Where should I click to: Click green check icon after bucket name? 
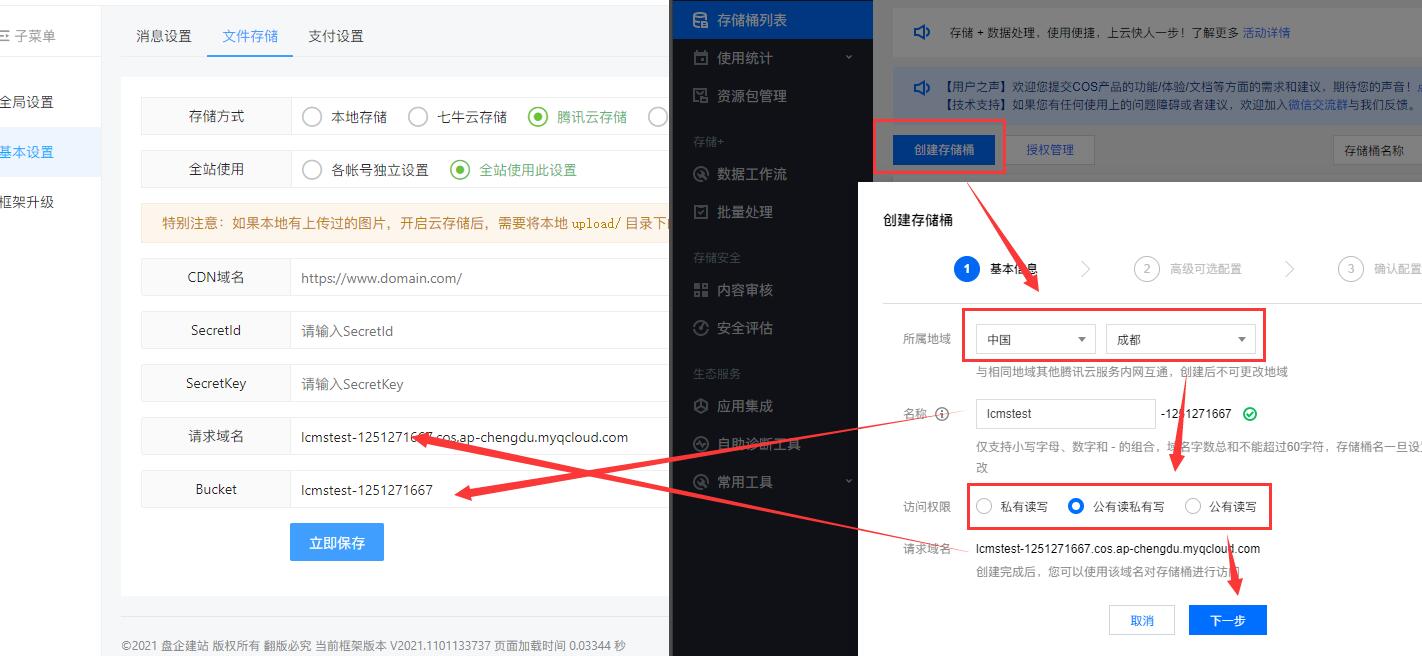1250,414
